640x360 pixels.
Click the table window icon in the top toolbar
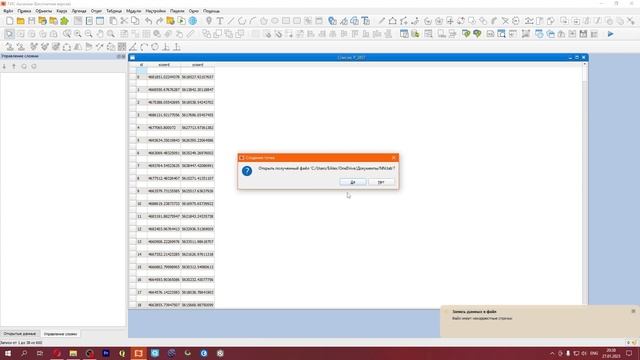(100, 21)
